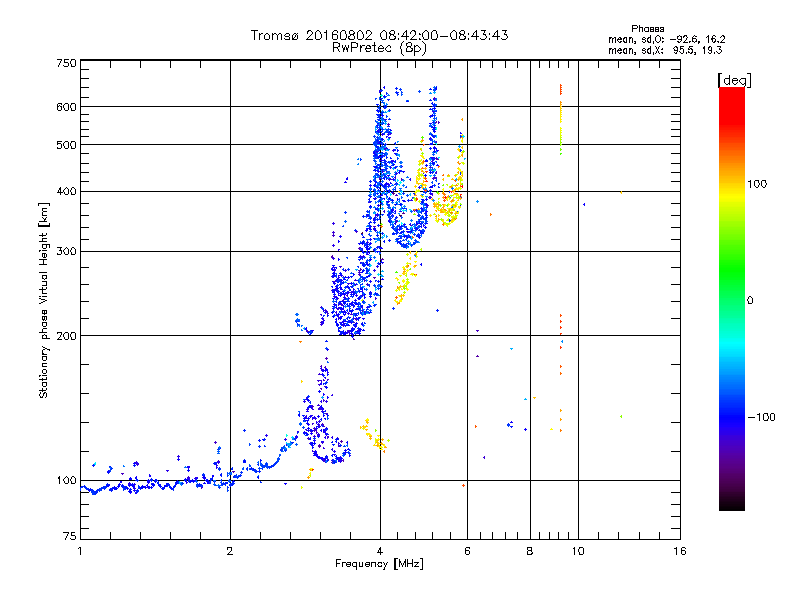The height and width of the screenshot is (600, 800).
Task: Select the 'Phases' header text
Action: tap(647, 29)
